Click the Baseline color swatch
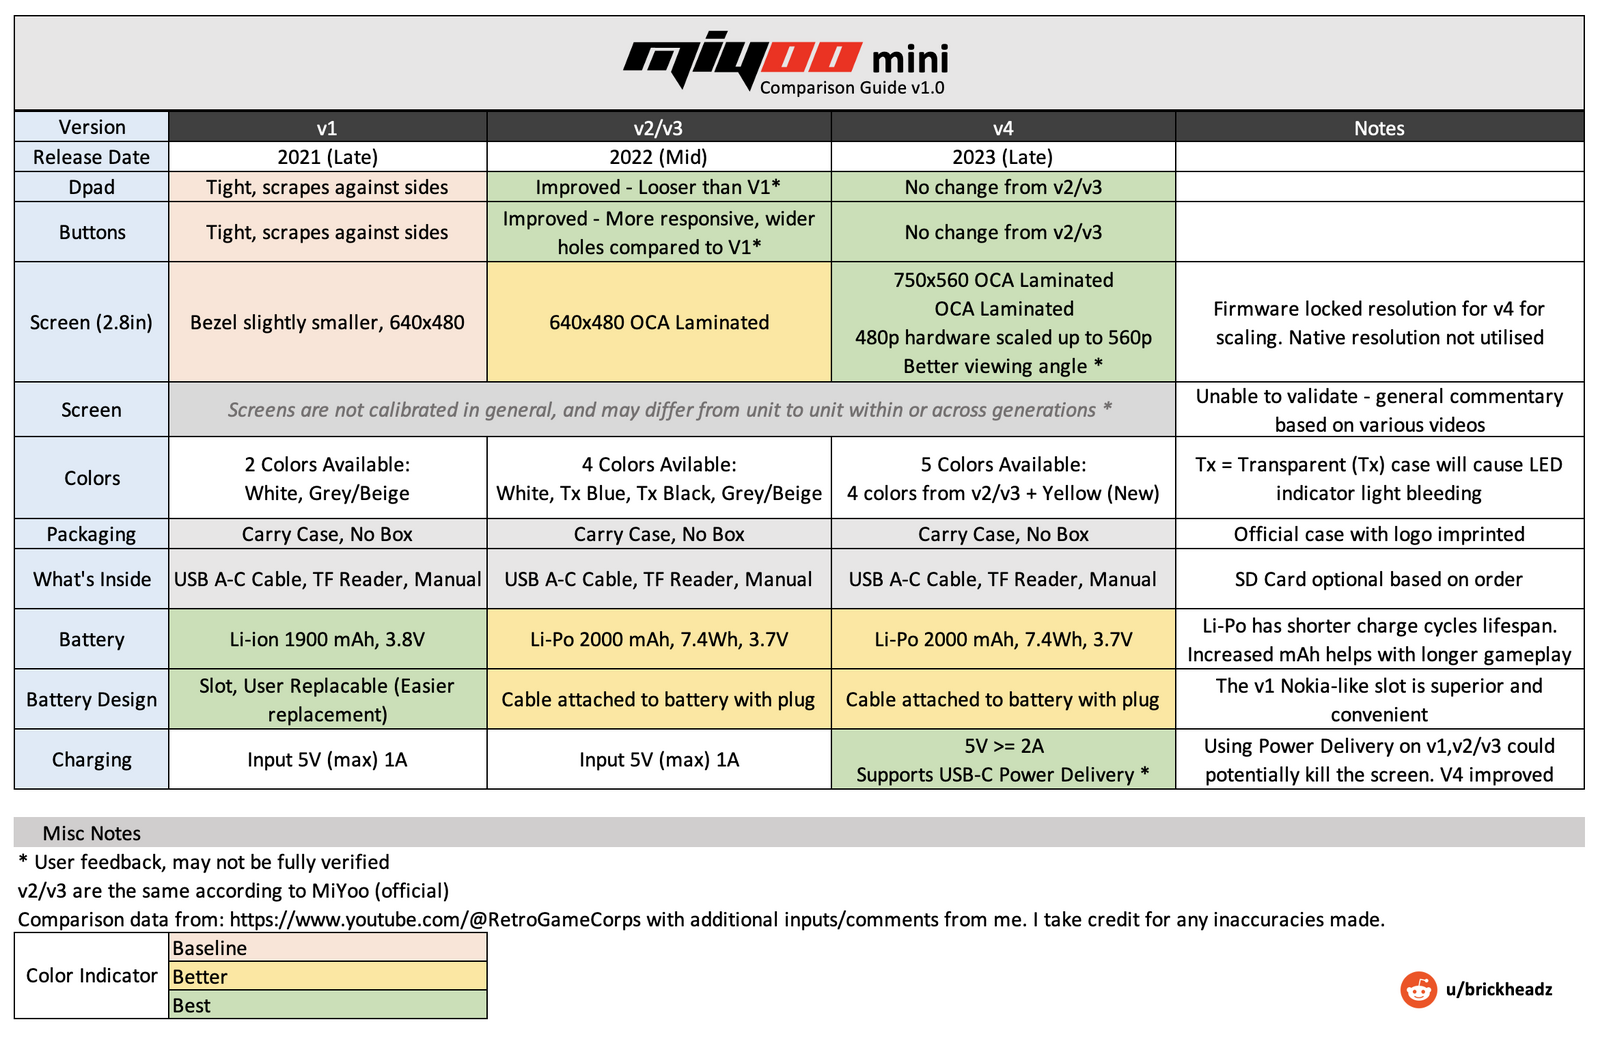This screenshot has height=1037, width=1600. (x=328, y=947)
